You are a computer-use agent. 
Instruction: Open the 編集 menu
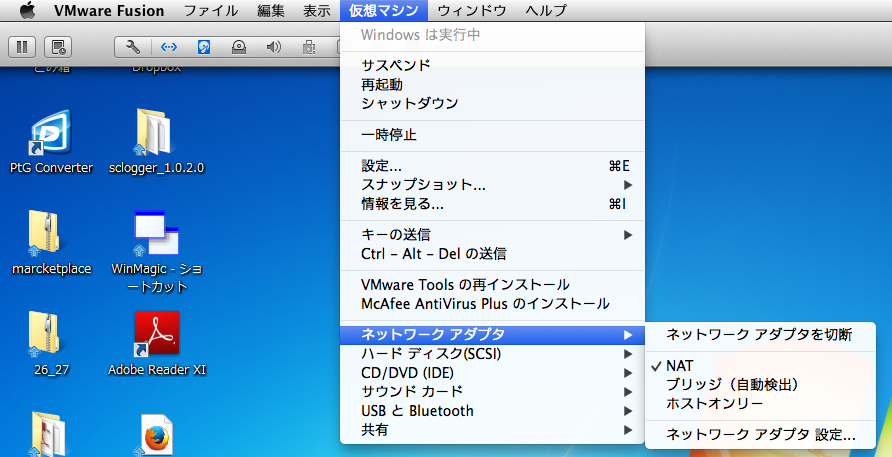point(271,10)
